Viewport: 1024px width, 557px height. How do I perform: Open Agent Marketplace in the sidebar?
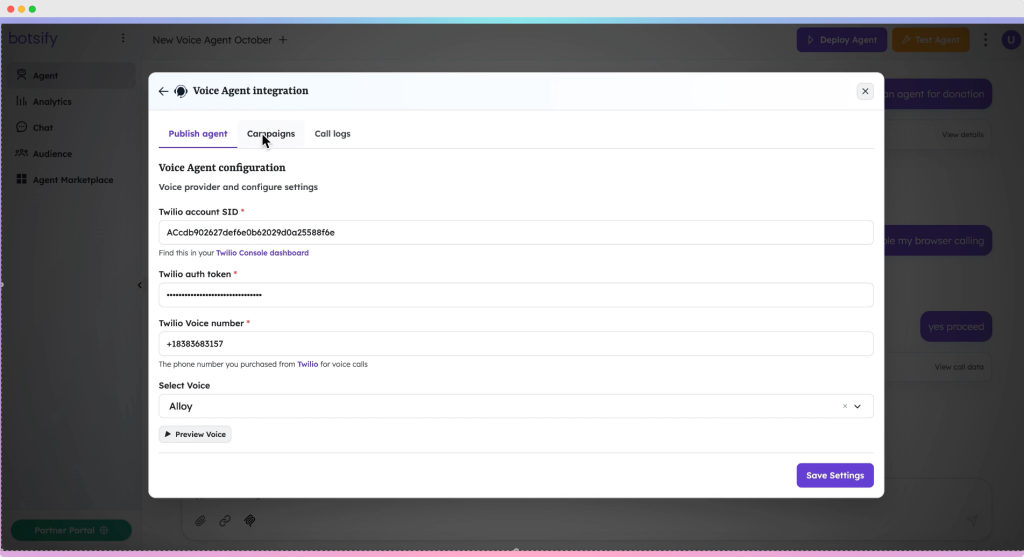[71, 180]
